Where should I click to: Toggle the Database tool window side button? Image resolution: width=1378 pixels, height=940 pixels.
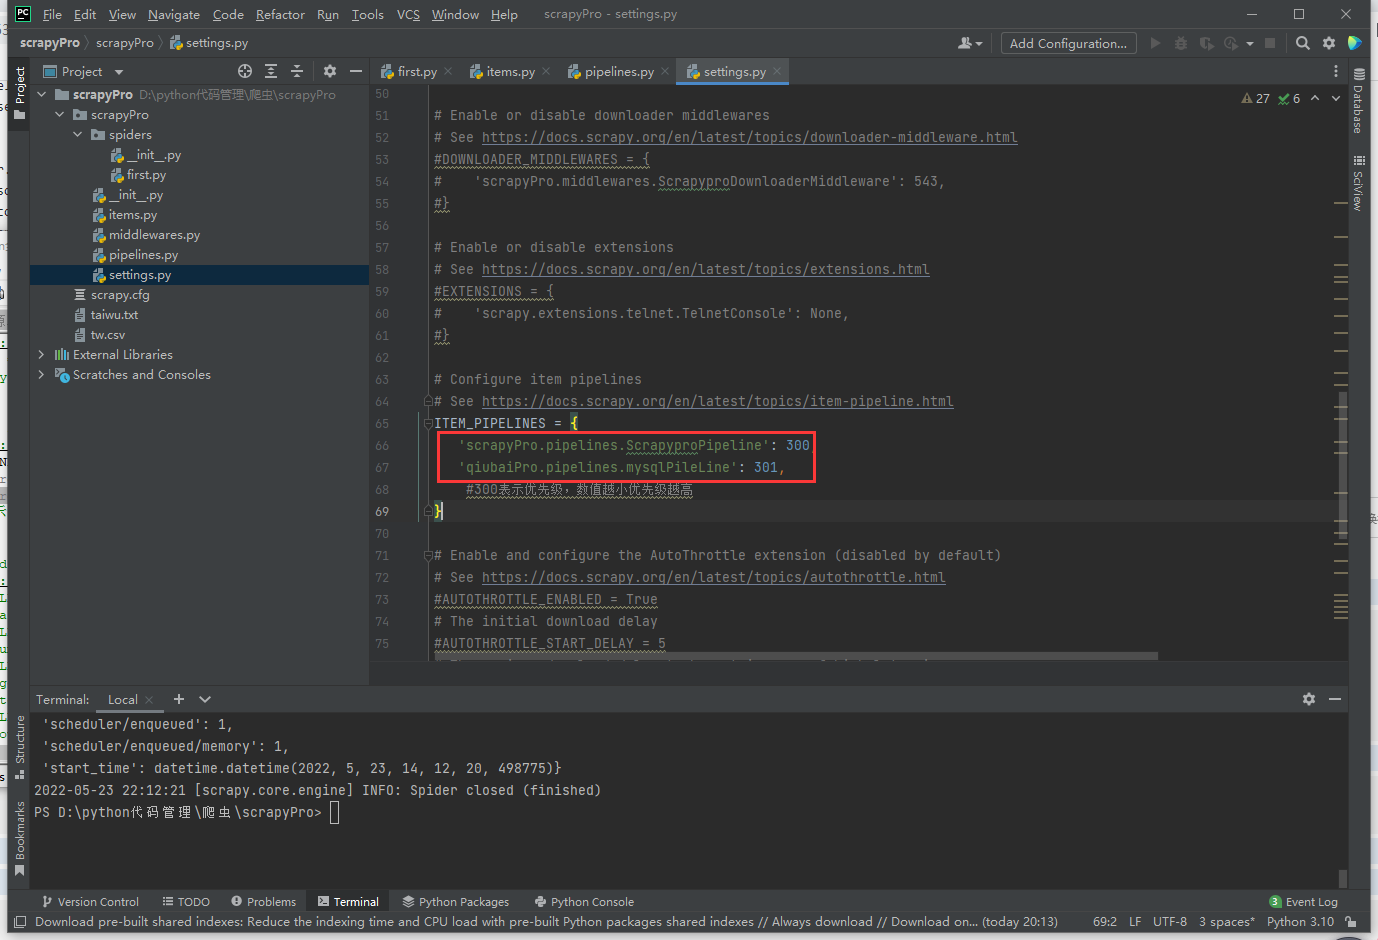coord(1358,101)
